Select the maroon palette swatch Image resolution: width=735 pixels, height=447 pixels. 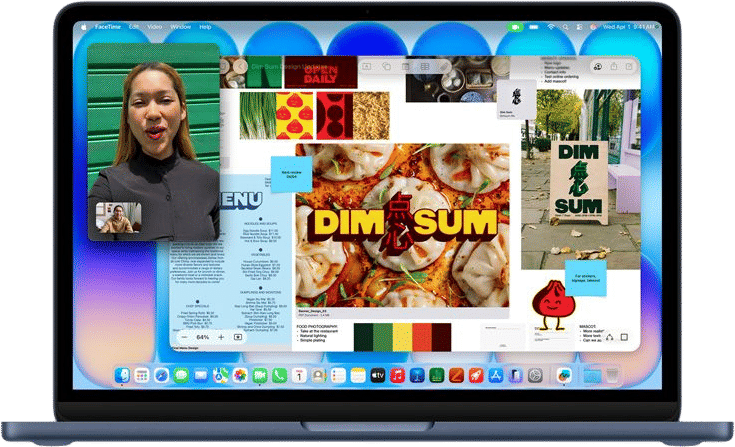point(442,337)
